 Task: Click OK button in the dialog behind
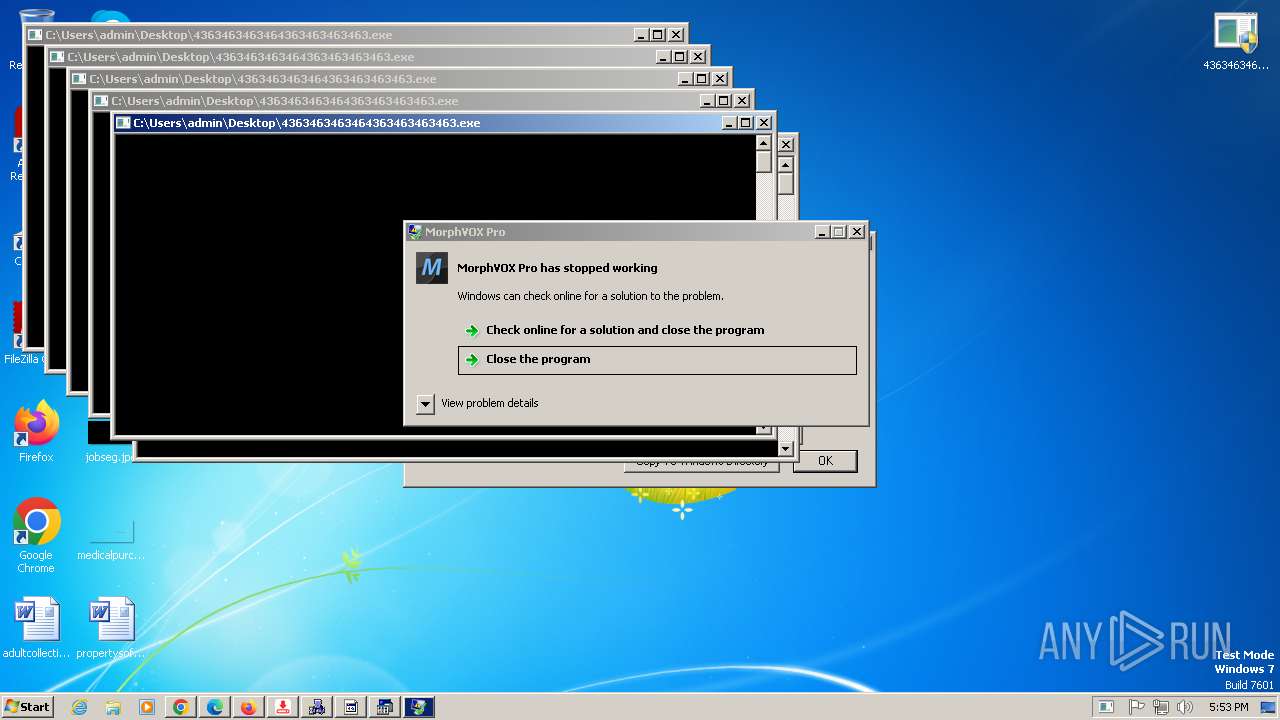click(x=825, y=461)
